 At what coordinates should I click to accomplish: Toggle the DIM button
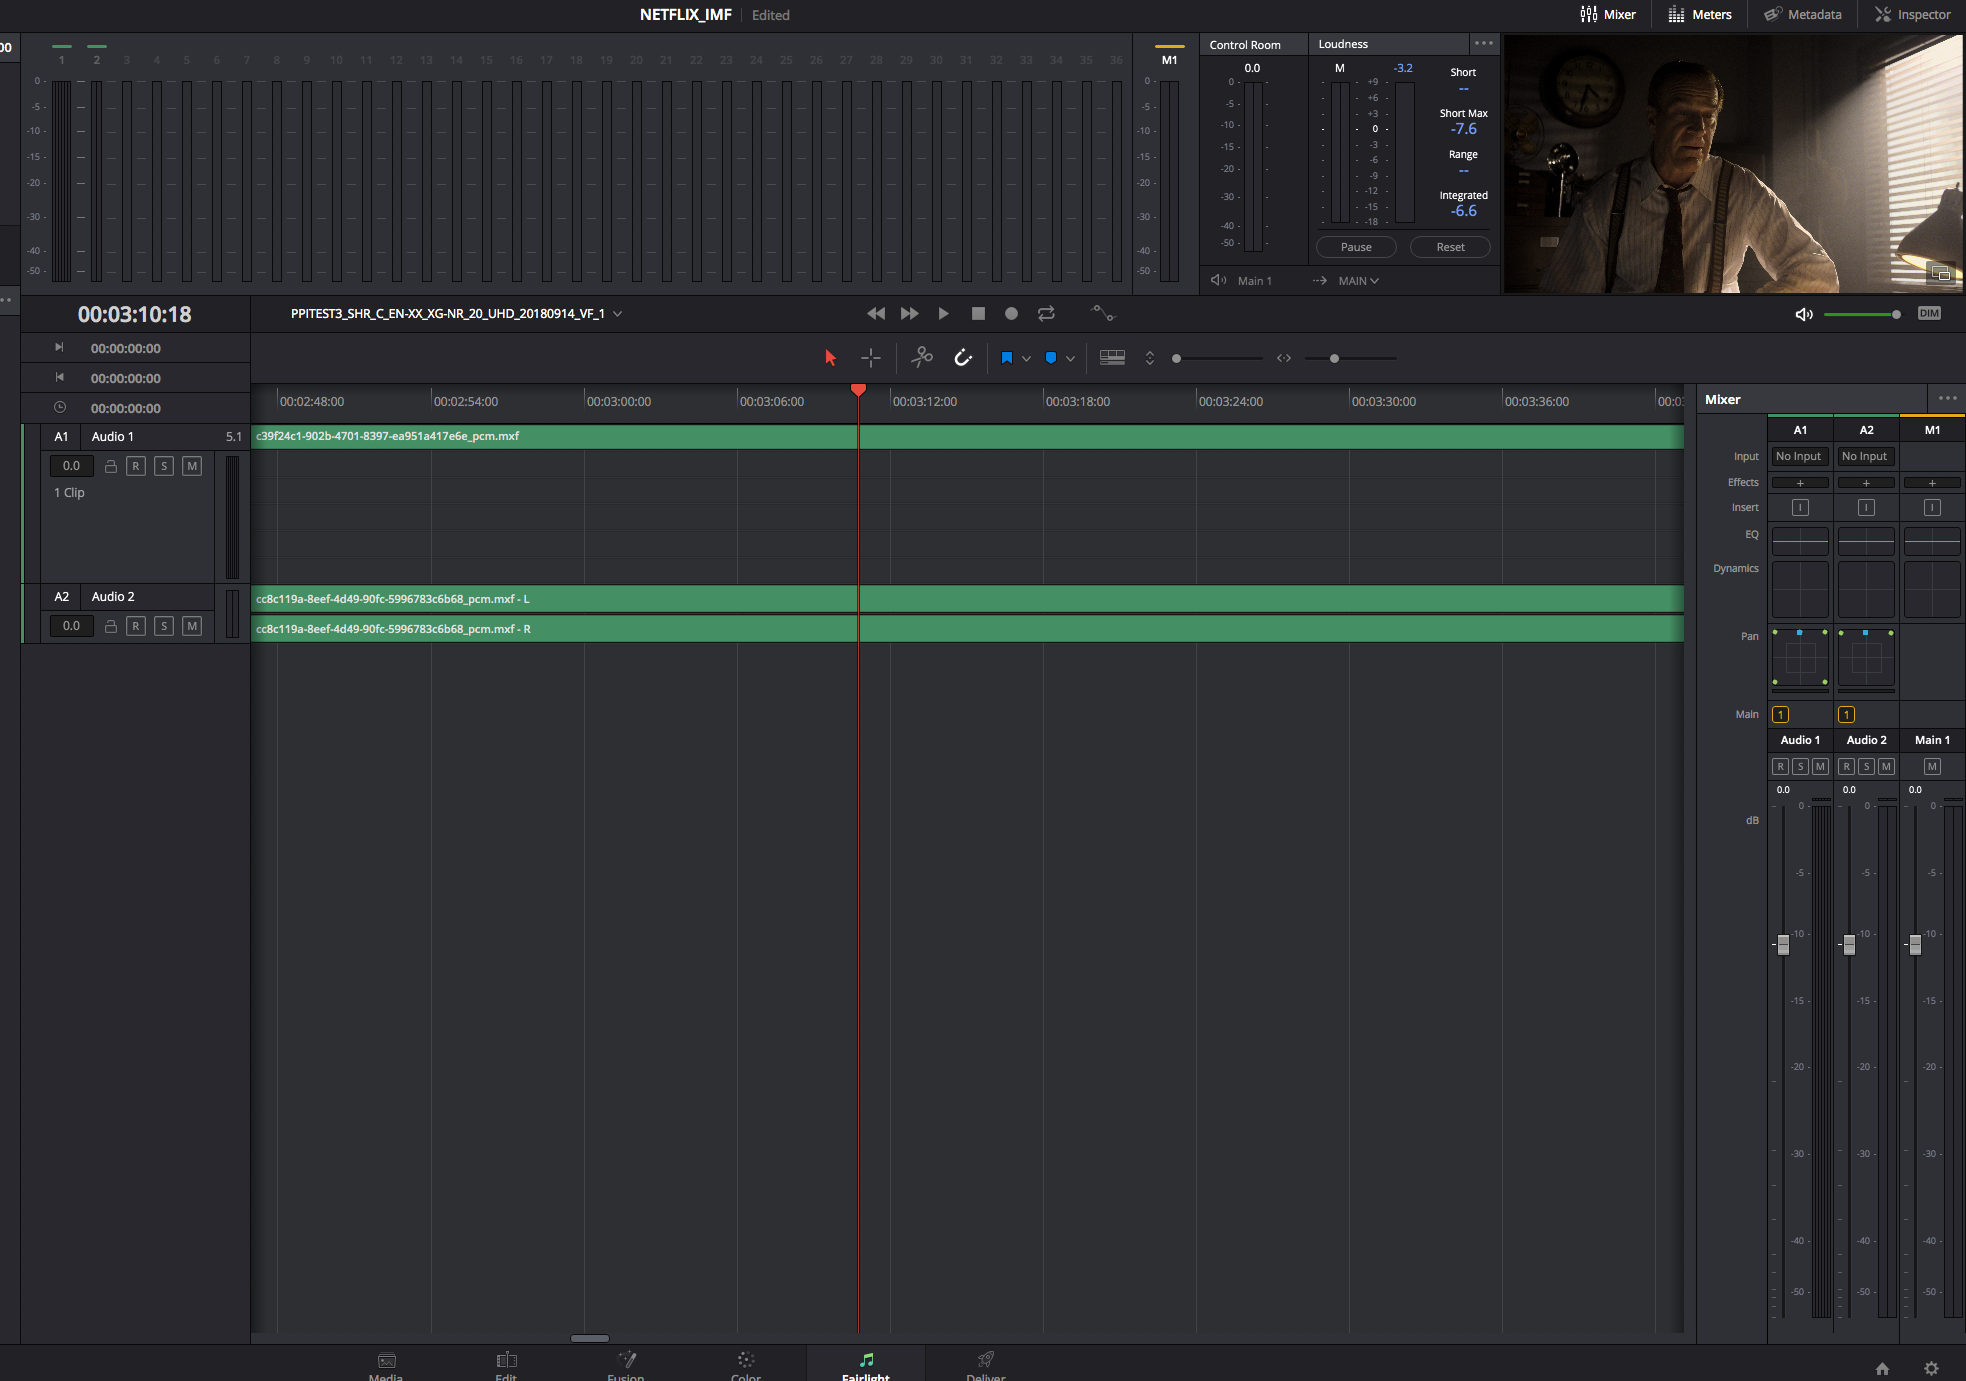(x=1929, y=314)
